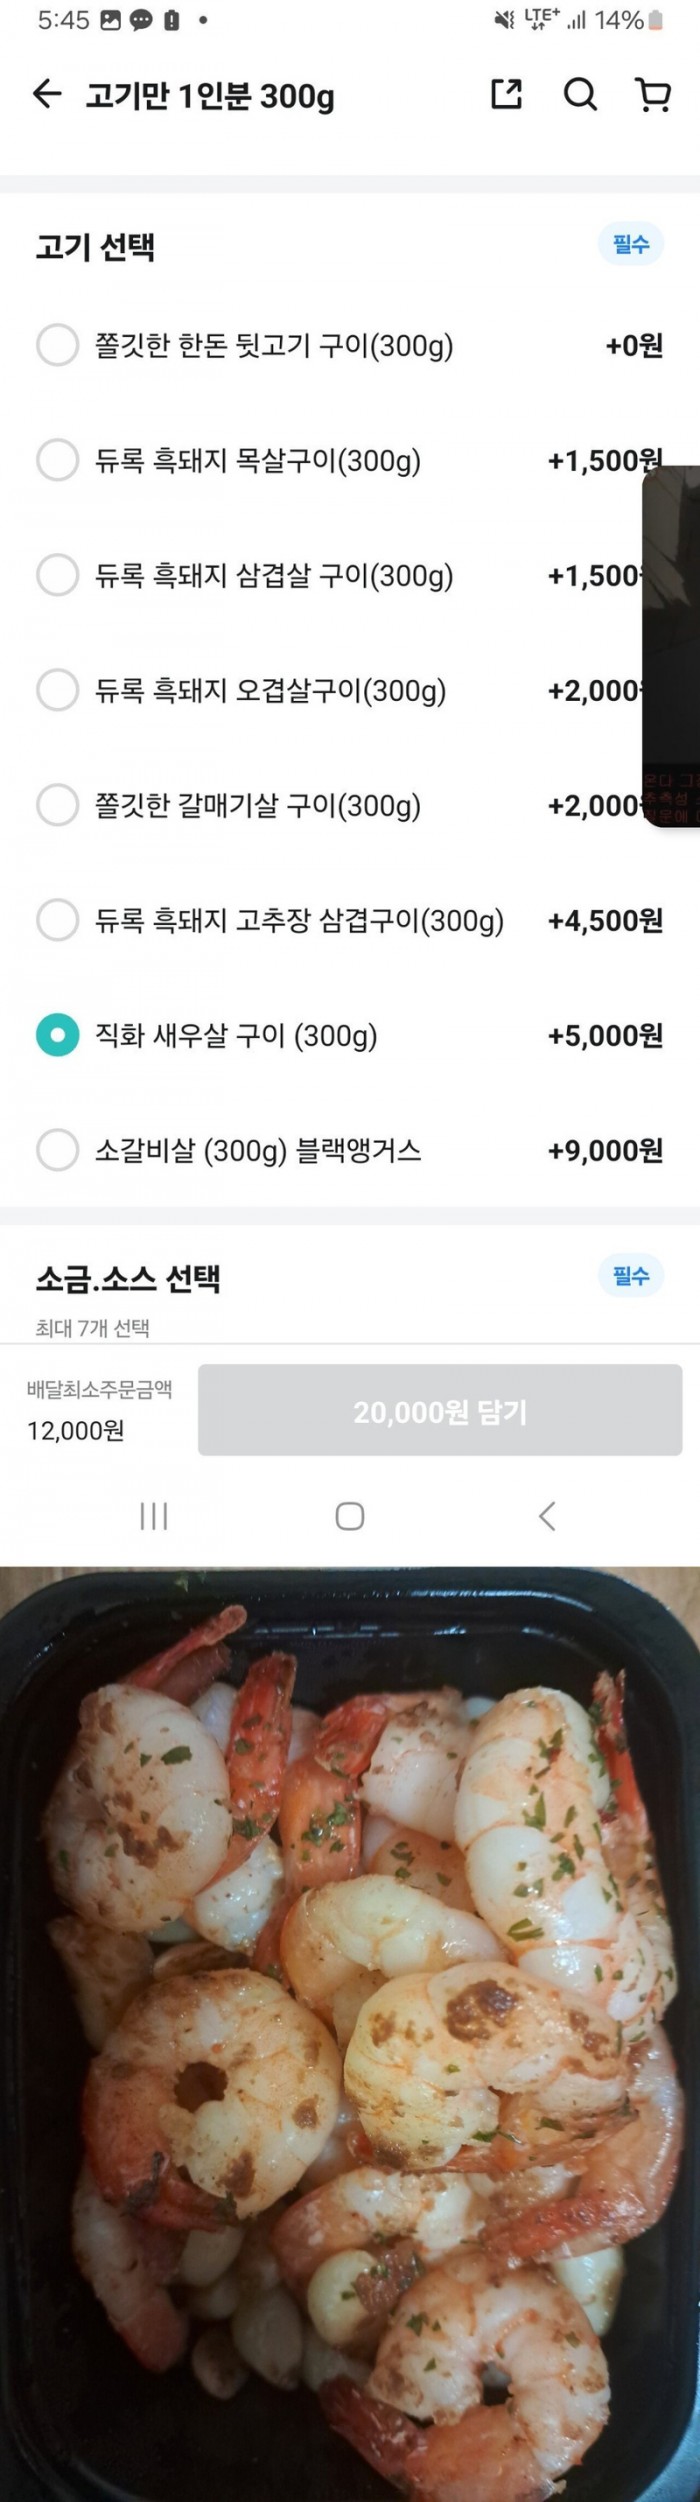Select 듀록 흑돼지 삼겹살 구이 option

click(x=57, y=576)
